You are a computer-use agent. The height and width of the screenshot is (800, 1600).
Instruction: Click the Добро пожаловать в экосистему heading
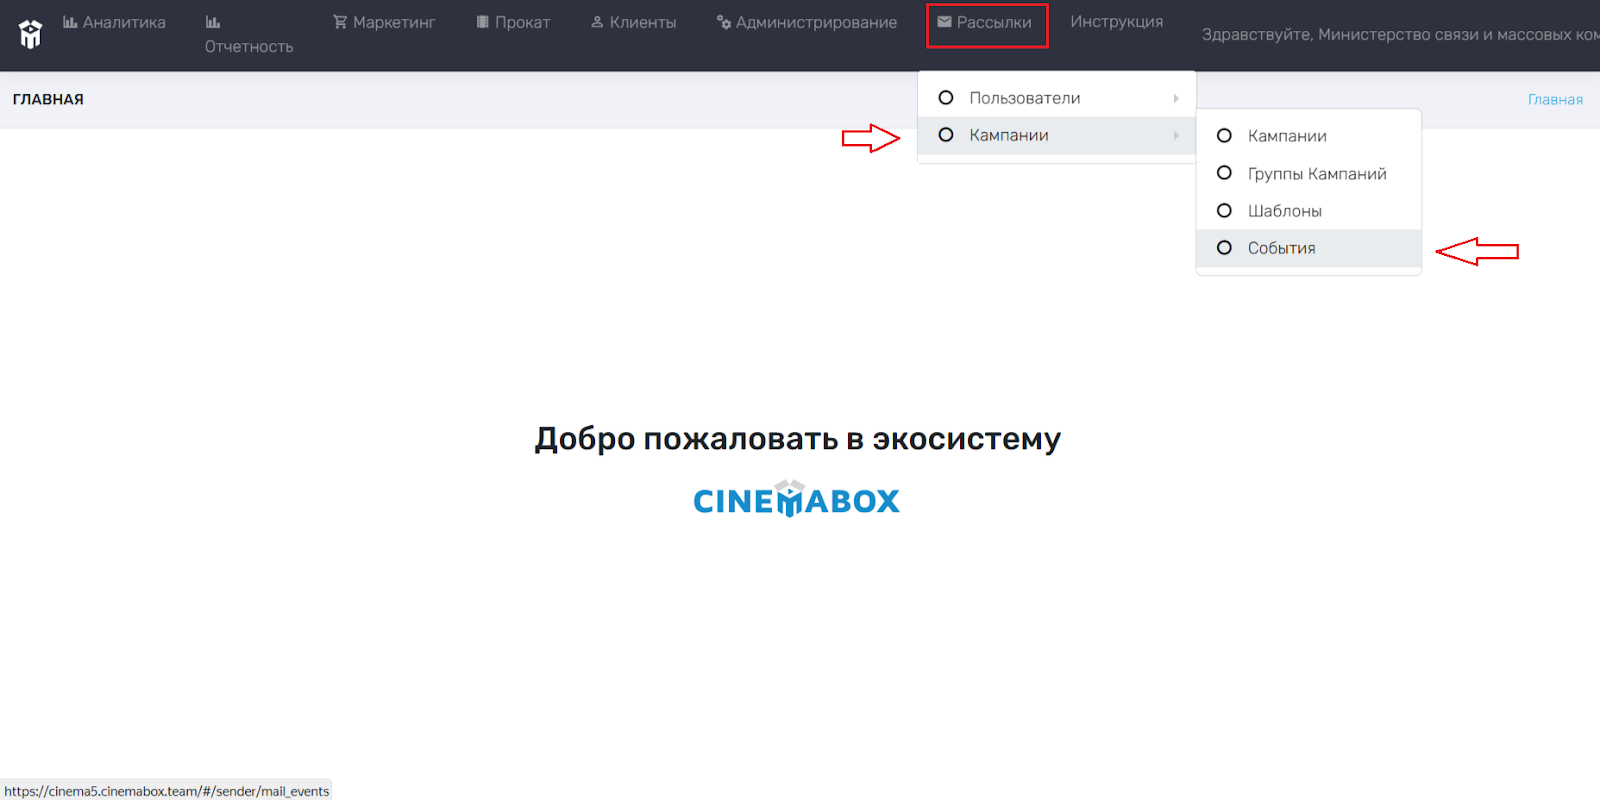pyautogui.click(x=798, y=439)
